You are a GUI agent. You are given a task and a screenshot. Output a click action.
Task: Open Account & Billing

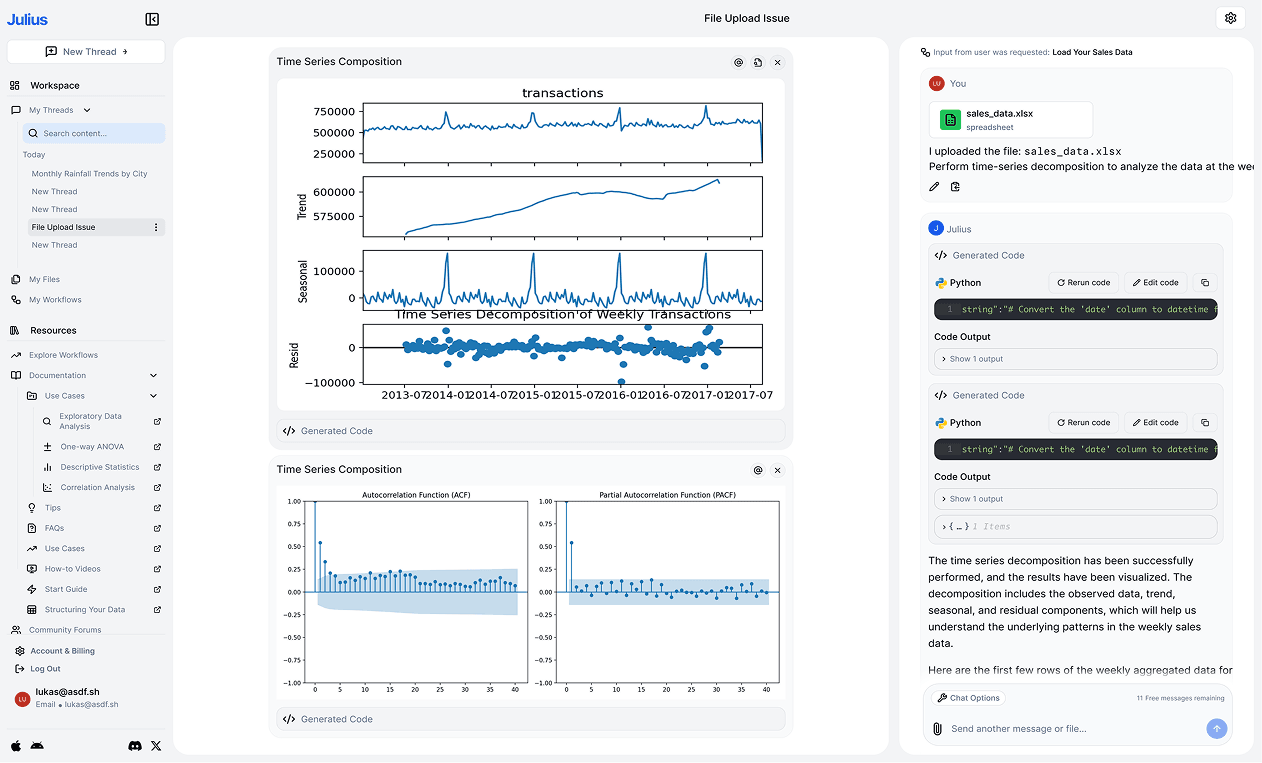coord(62,651)
